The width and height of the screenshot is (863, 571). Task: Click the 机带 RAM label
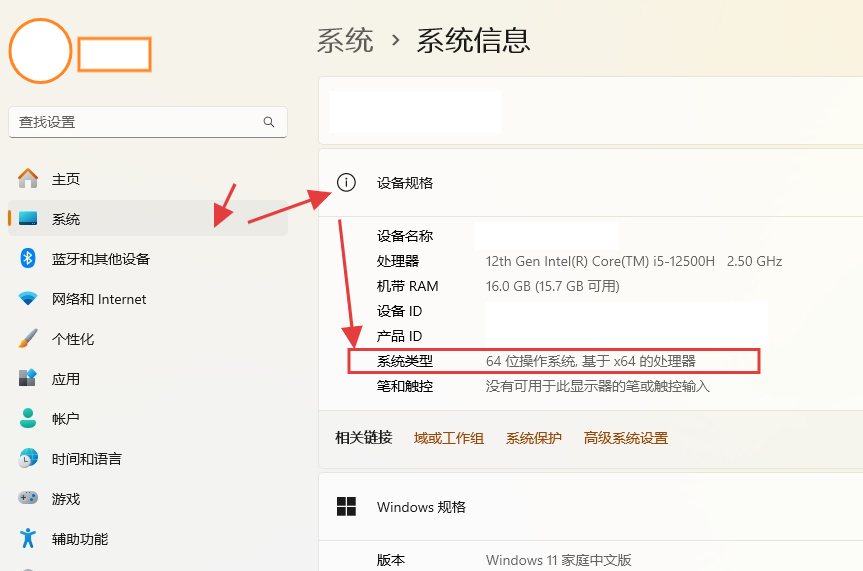pyautogui.click(x=407, y=286)
